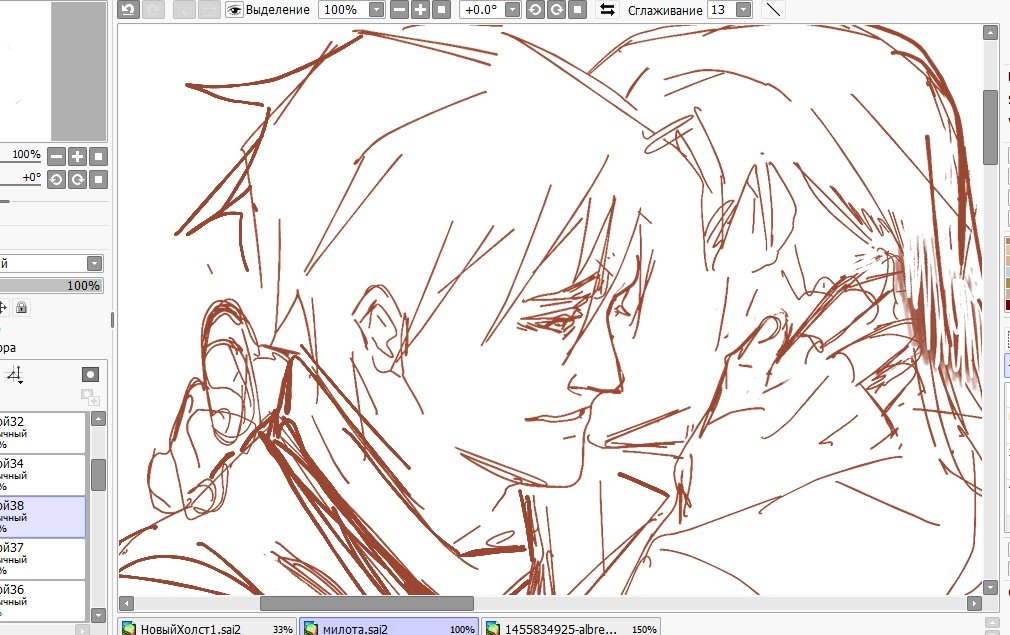Rotate view counterclockwise in navigator panel
Screen dimensions: 1010x635
click(x=57, y=180)
